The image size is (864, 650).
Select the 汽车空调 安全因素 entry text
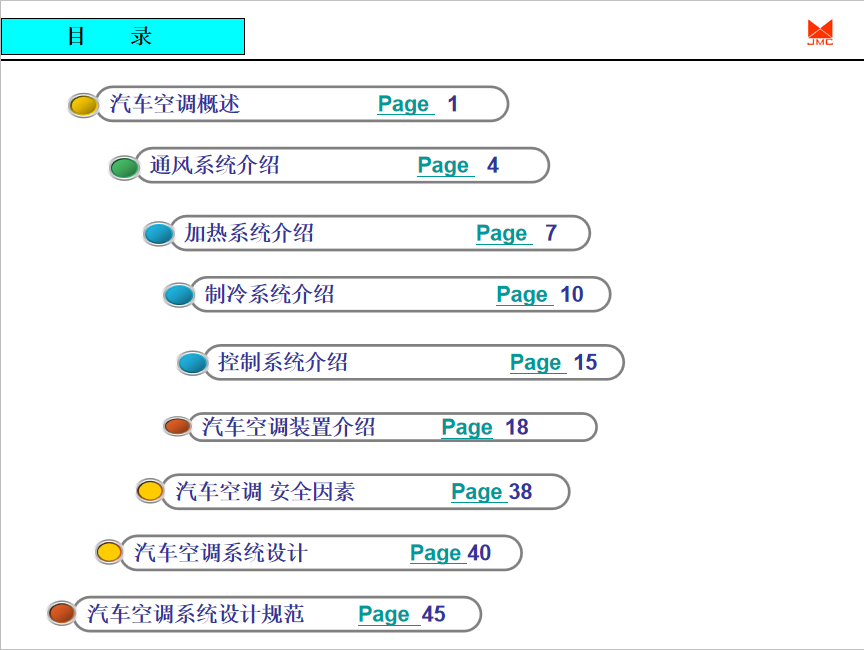click(x=265, y=491)
